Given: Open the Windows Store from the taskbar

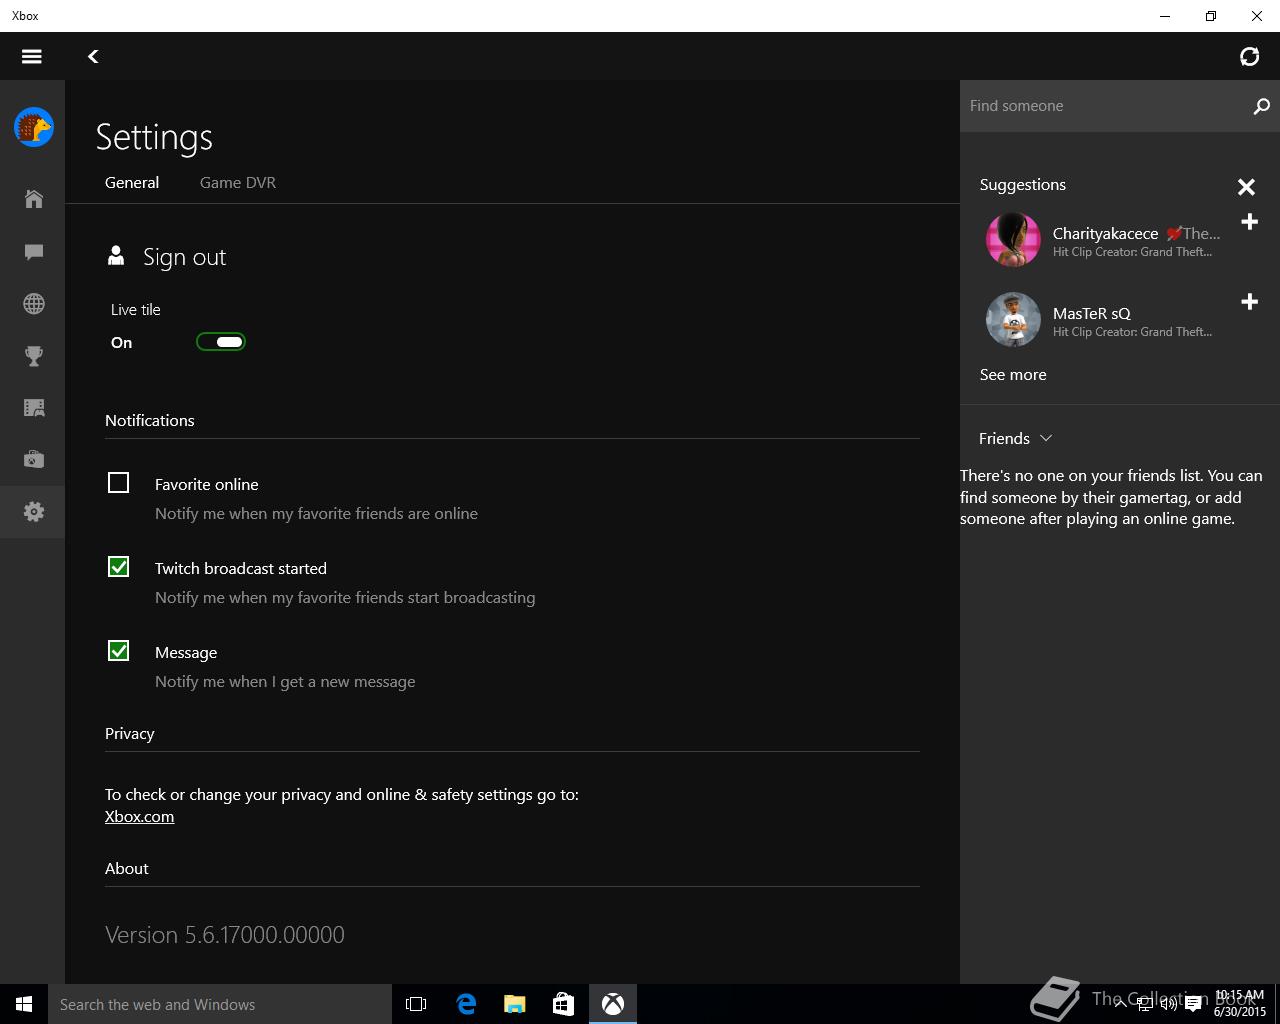Looking at the screenshot, I should [x=563, y=1004].
